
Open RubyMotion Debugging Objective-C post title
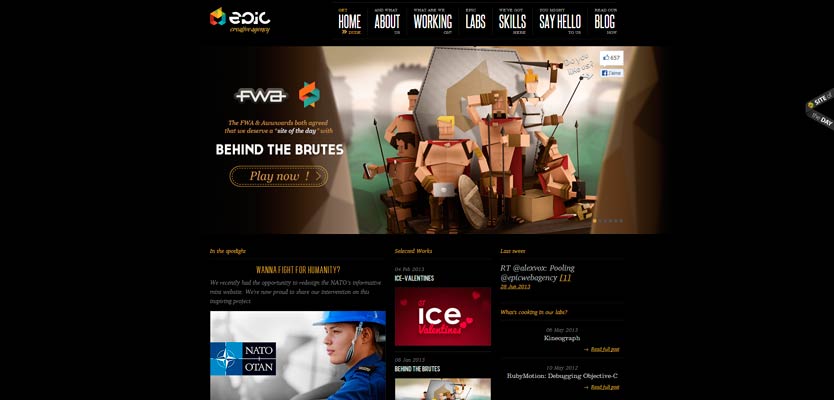pos(562,376)
